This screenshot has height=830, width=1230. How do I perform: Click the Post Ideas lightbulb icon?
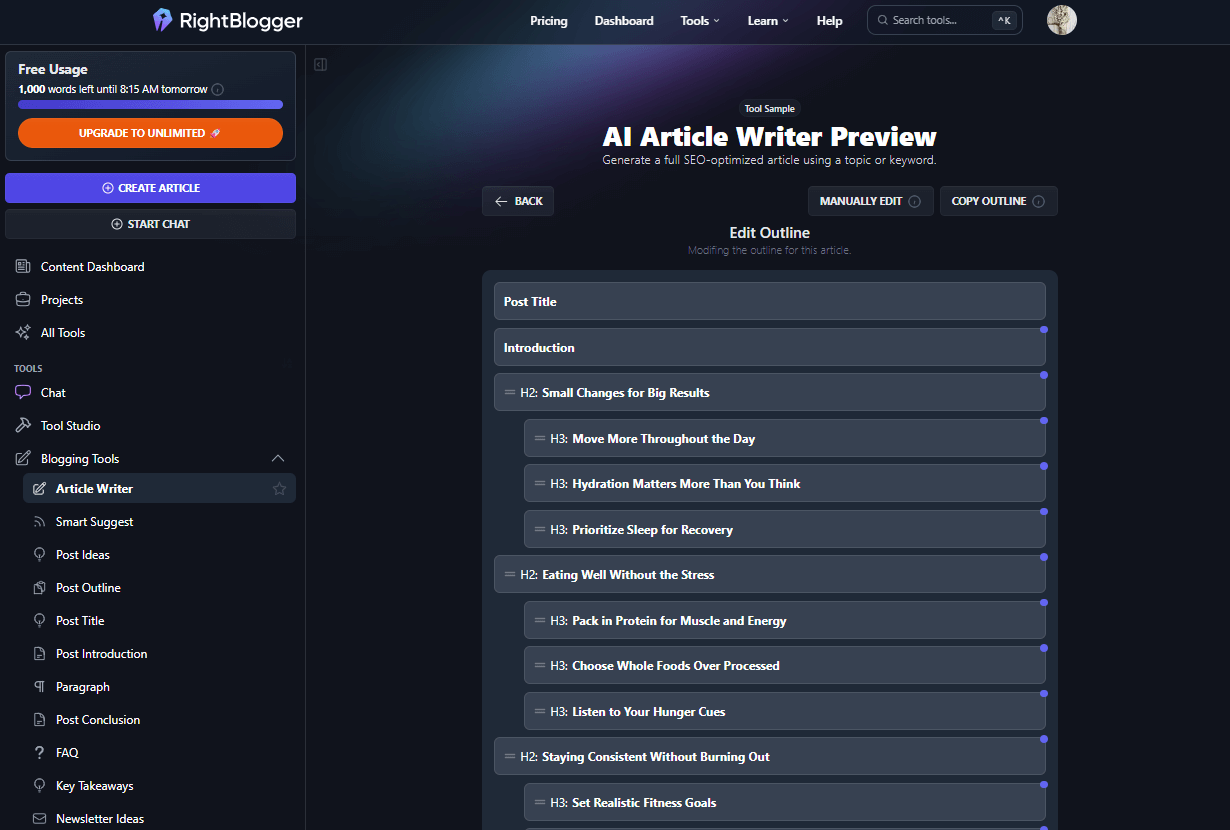pyautogui.click(x=40, y=555)
